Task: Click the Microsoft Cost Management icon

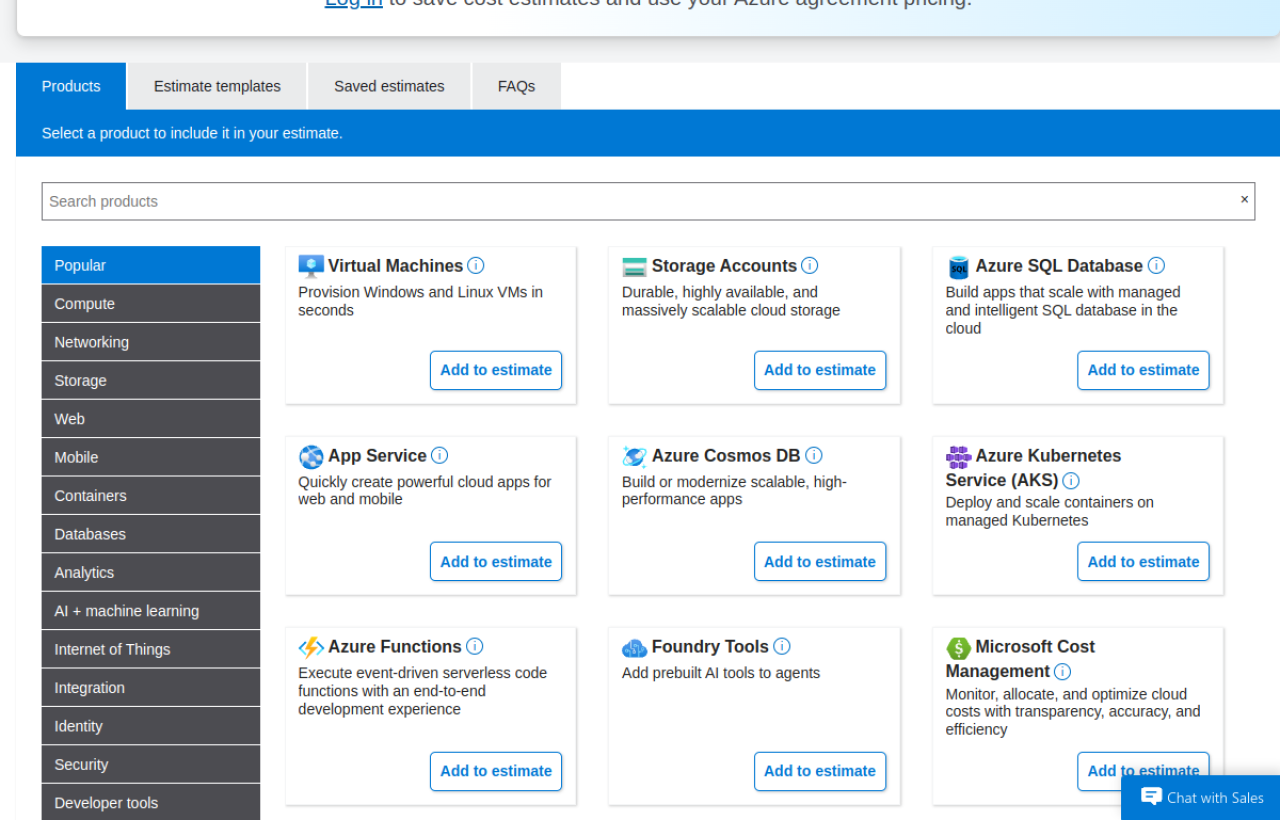Action: click(958, 648)
